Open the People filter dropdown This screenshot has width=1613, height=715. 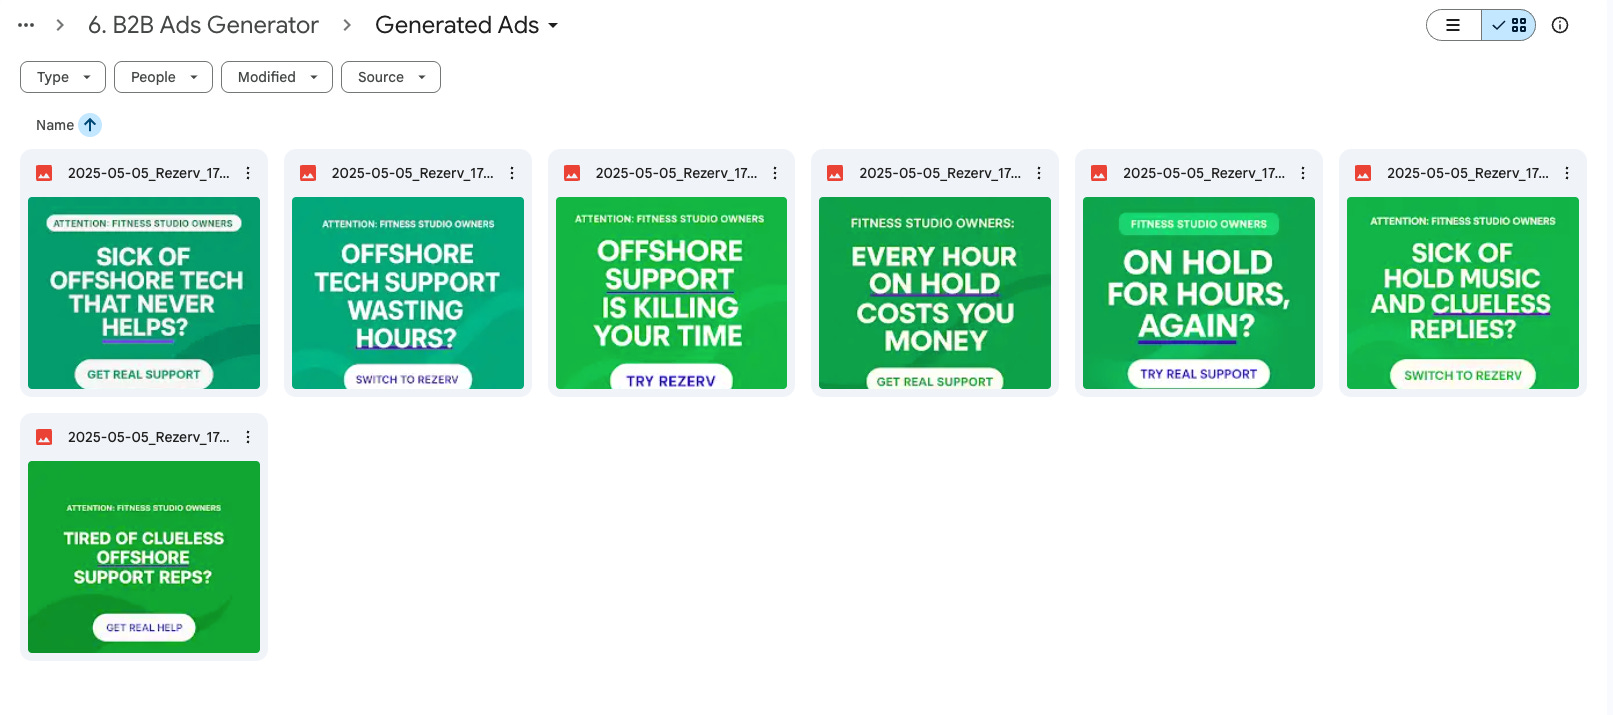tap(163, 77)
